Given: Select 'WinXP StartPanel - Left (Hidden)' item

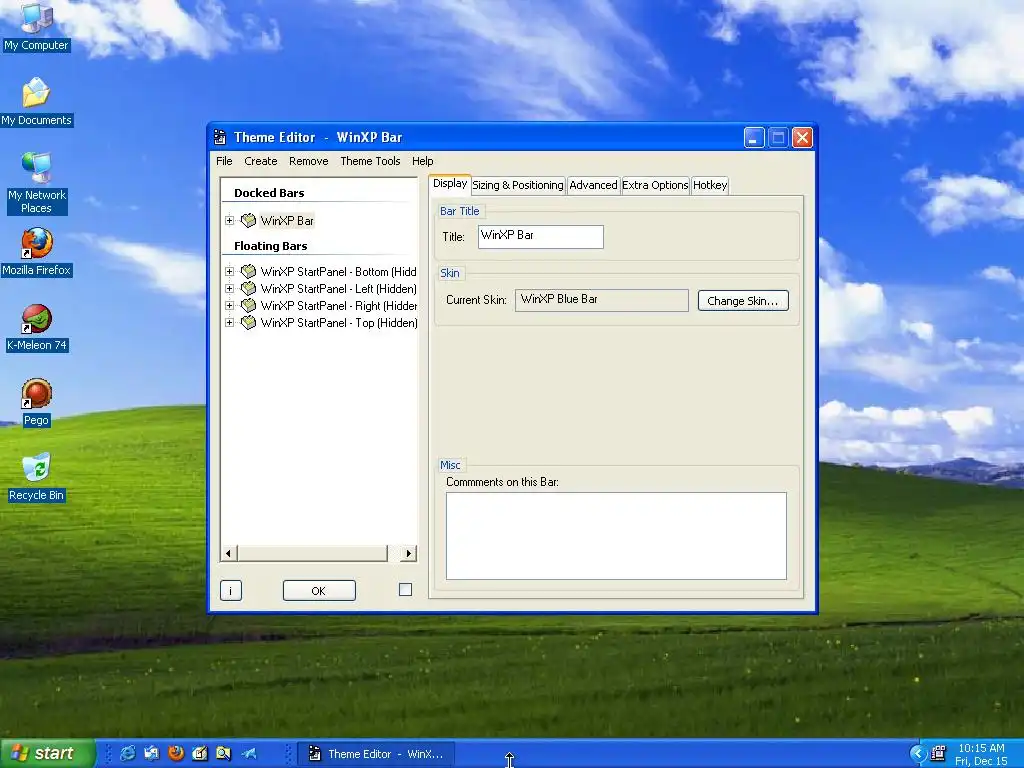Looking at the screenshot, I should coord(338,288).
